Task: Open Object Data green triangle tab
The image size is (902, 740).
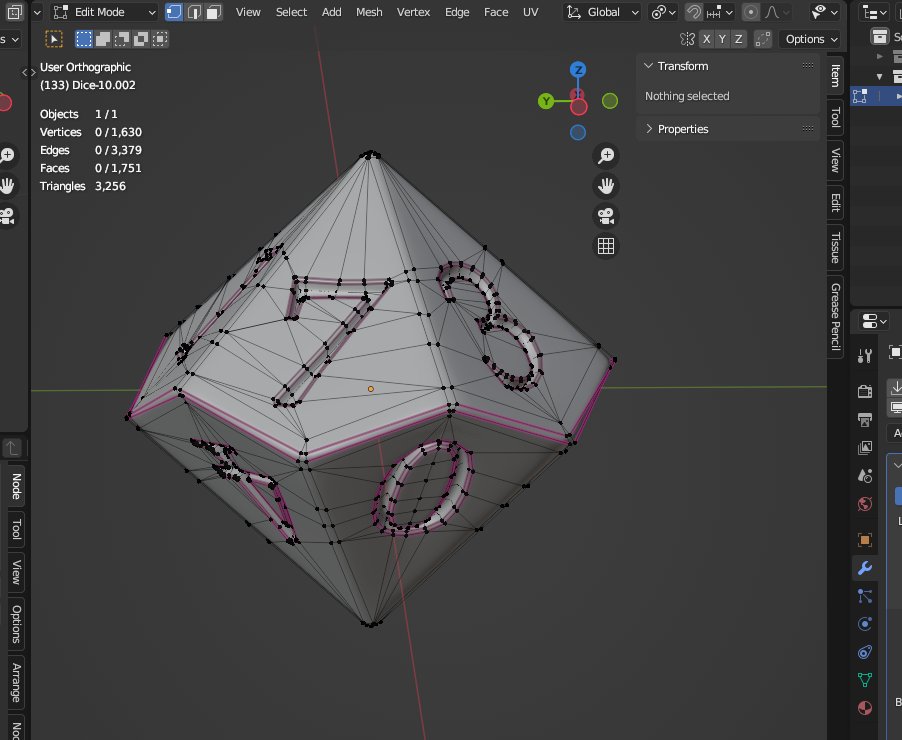Action: 865,680
